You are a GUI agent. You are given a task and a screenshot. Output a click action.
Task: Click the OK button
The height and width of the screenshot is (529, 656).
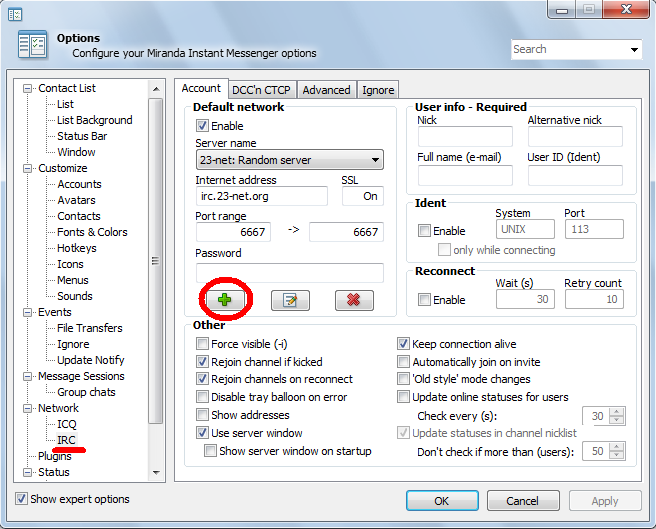point(442,501)
